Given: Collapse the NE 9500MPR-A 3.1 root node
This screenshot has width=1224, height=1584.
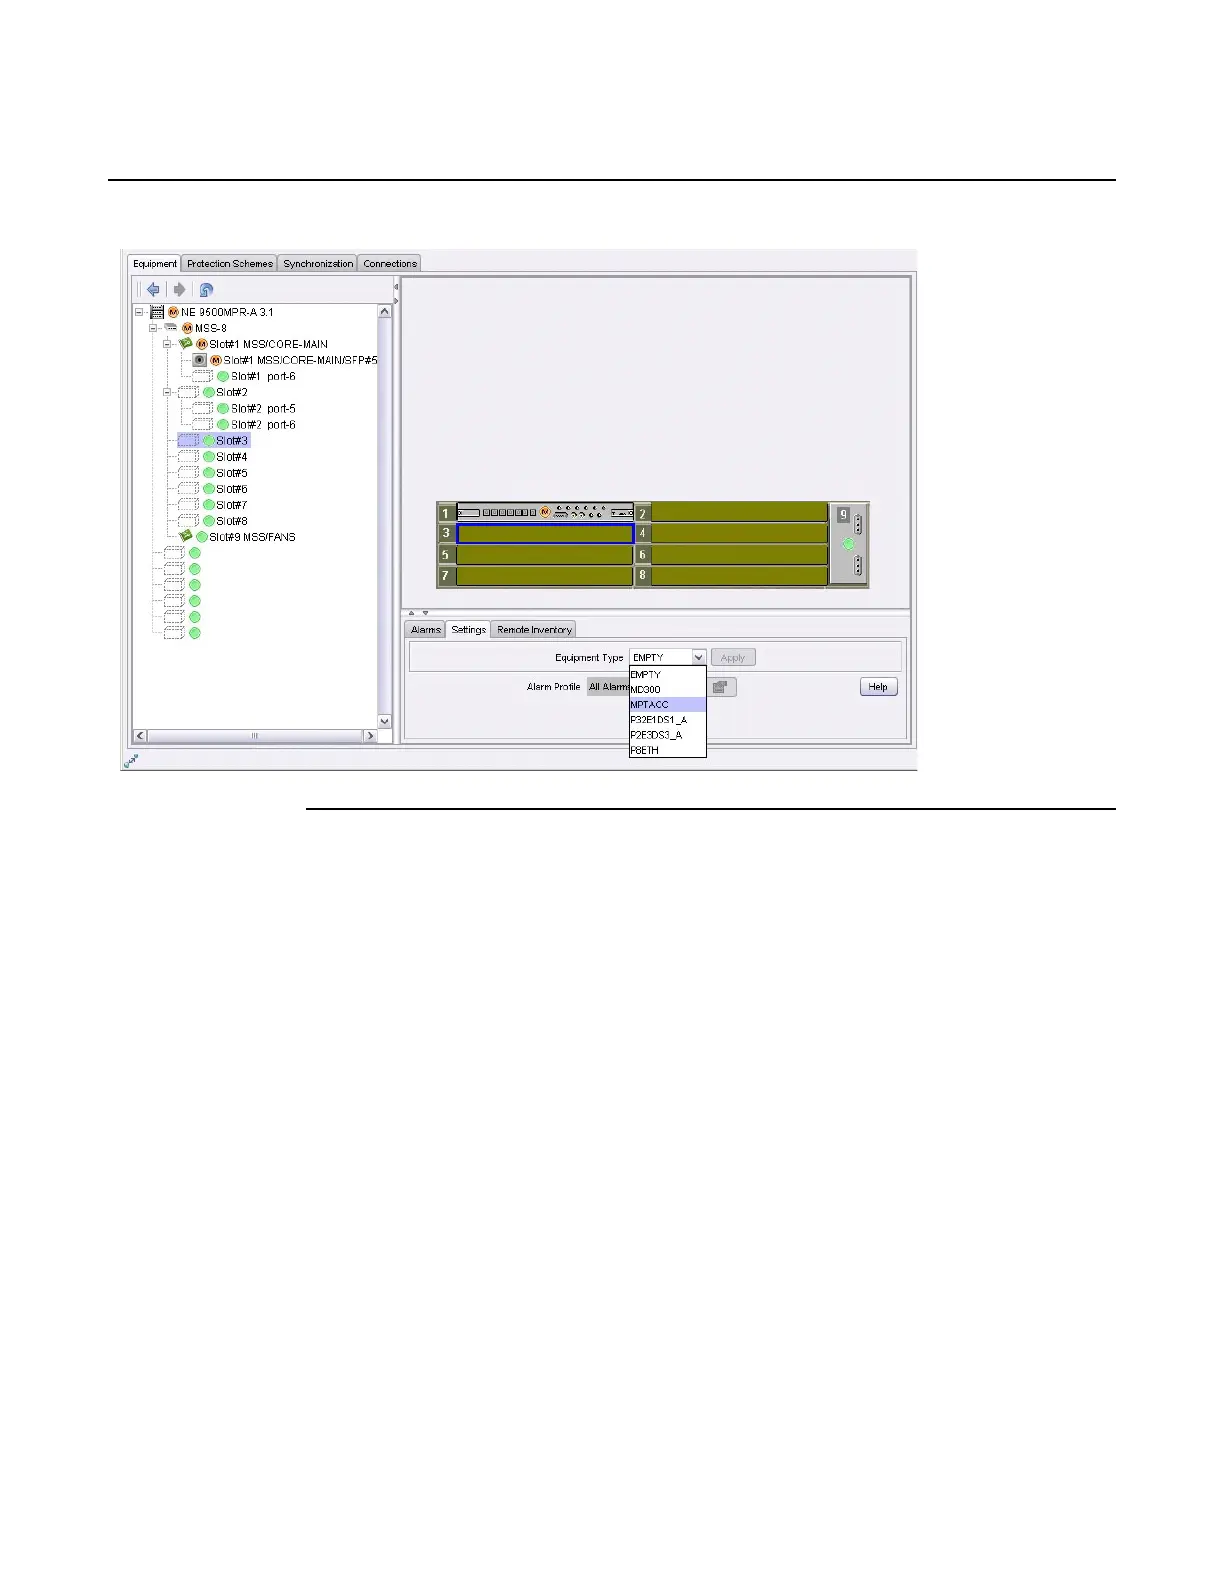Looking at the screenshot, I should tap(139, 312).
